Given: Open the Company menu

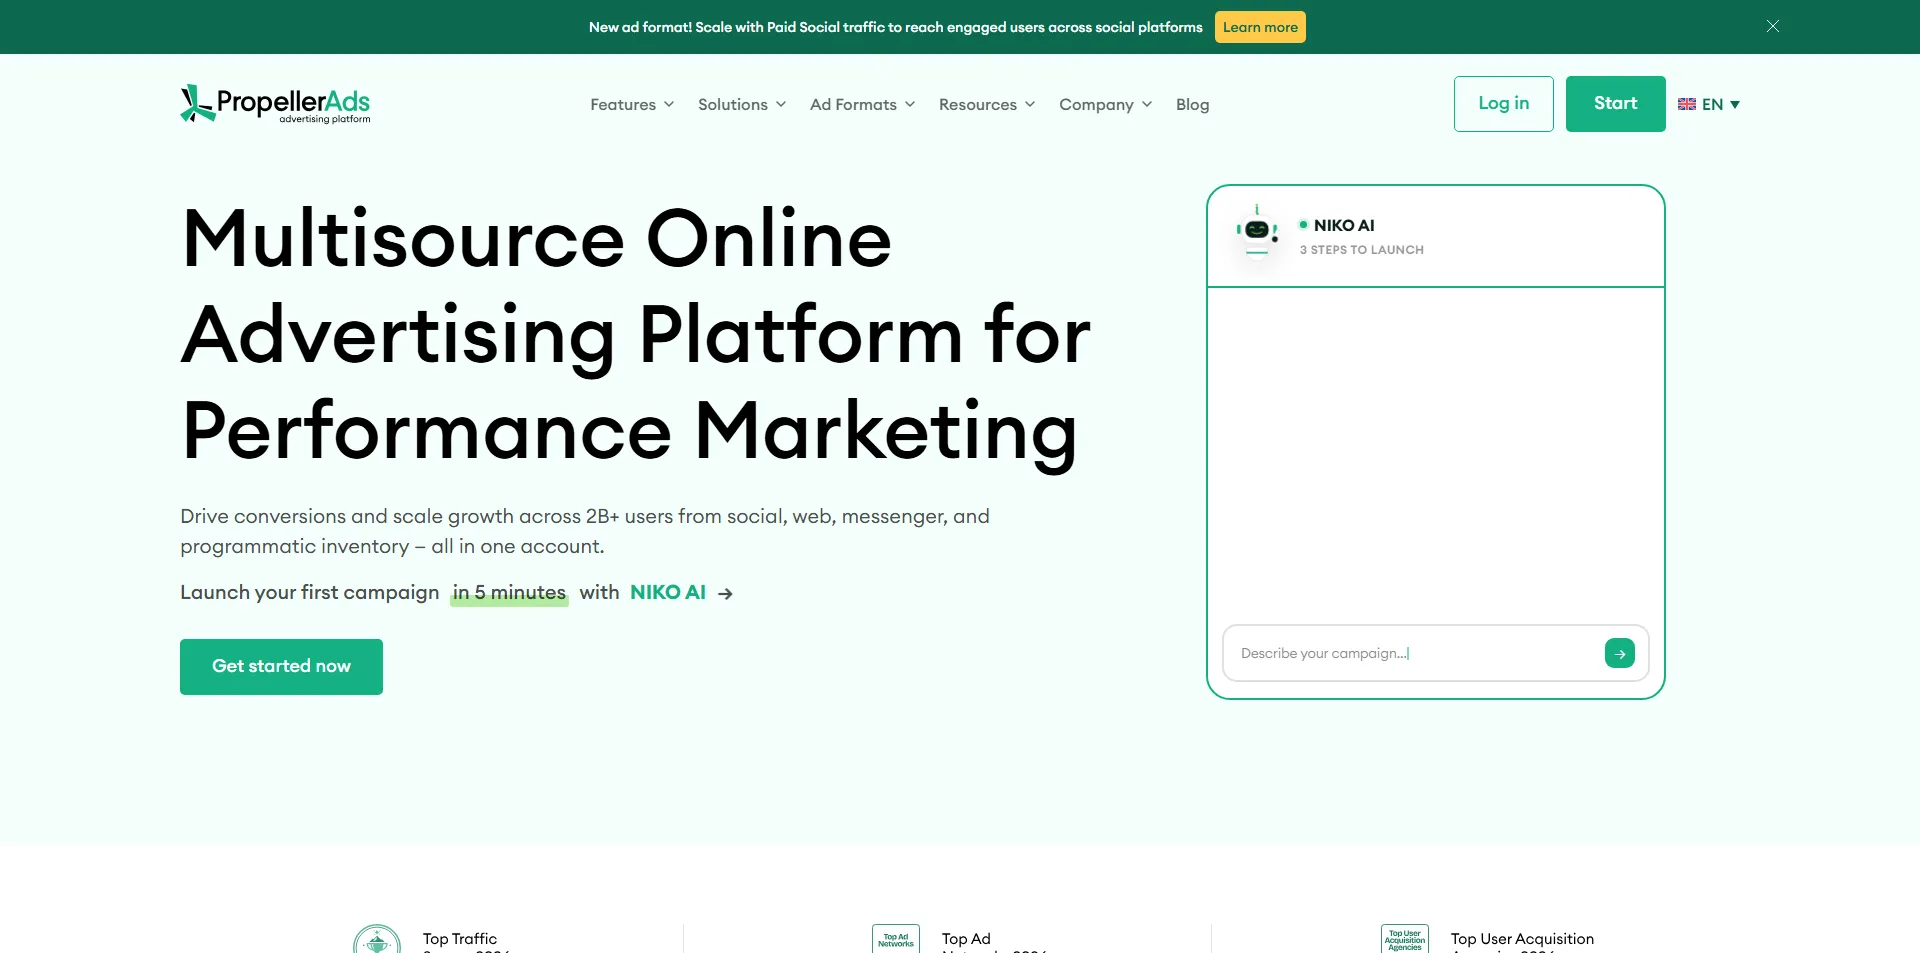Looking at the screenshot, I should coord(1105,104).
